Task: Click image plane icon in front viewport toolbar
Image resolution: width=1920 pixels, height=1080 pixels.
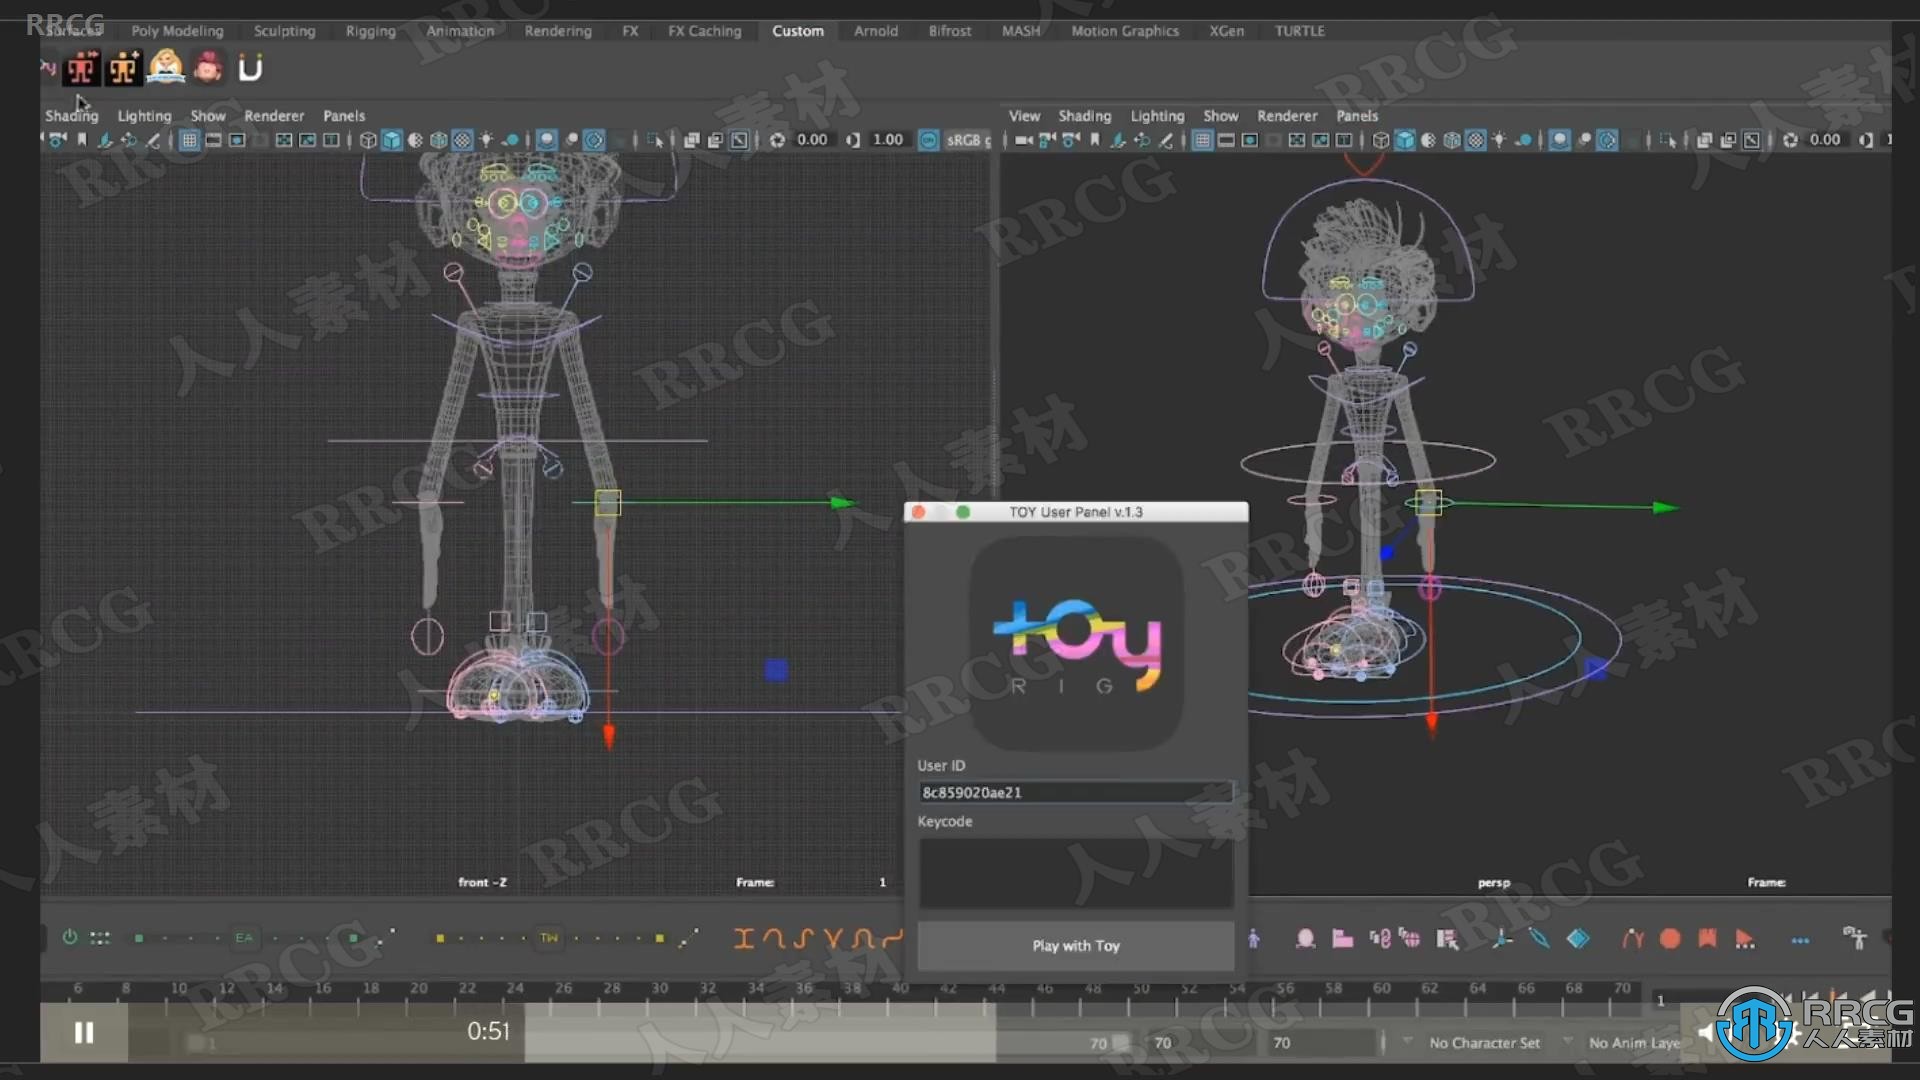Action: click(105, 140)
